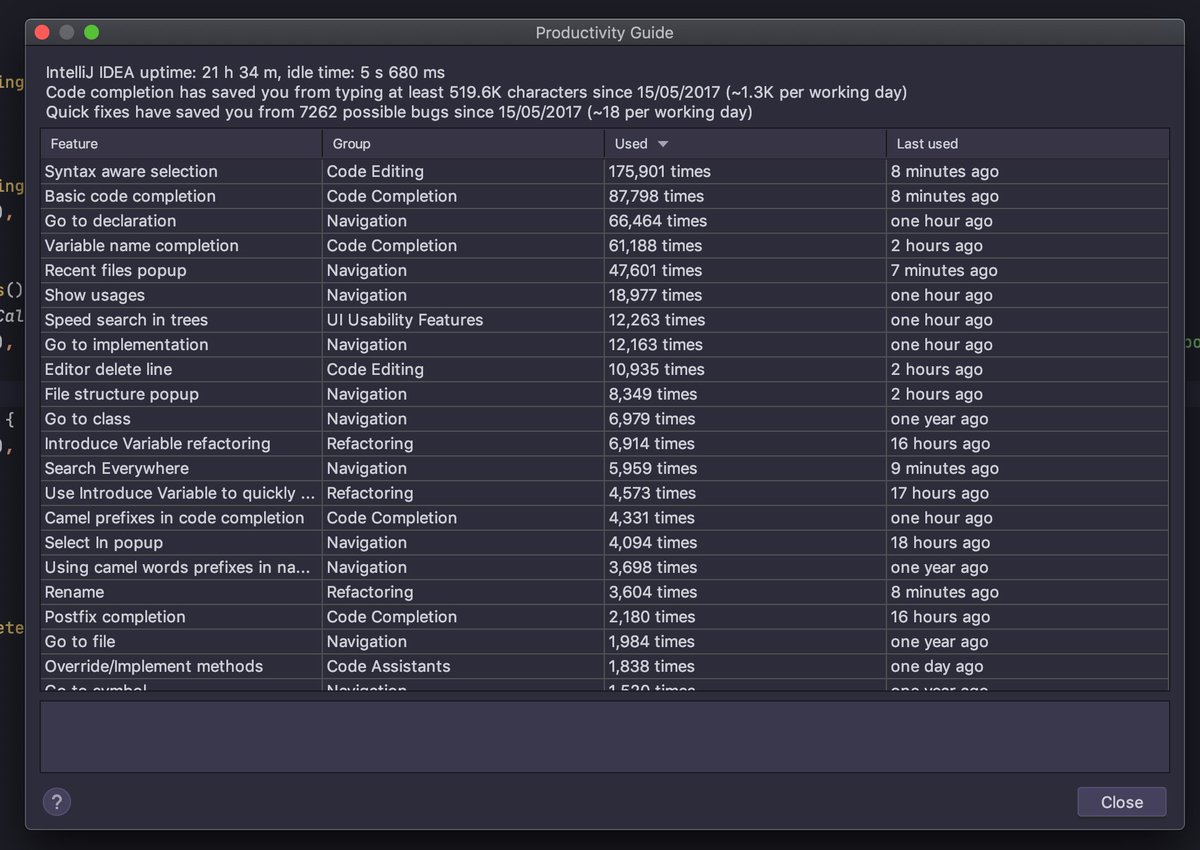Click the 12,163 times cell

[745, 344]
